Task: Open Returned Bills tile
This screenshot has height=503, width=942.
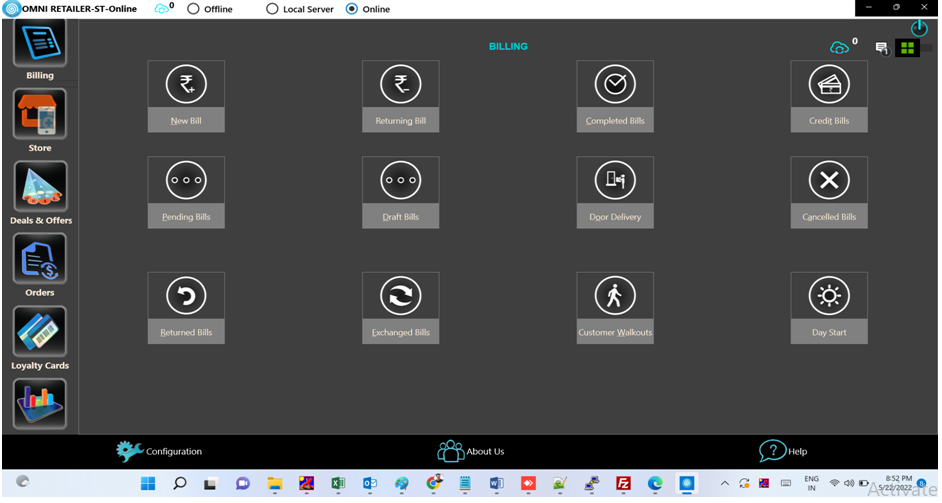Action: (186, 308)
